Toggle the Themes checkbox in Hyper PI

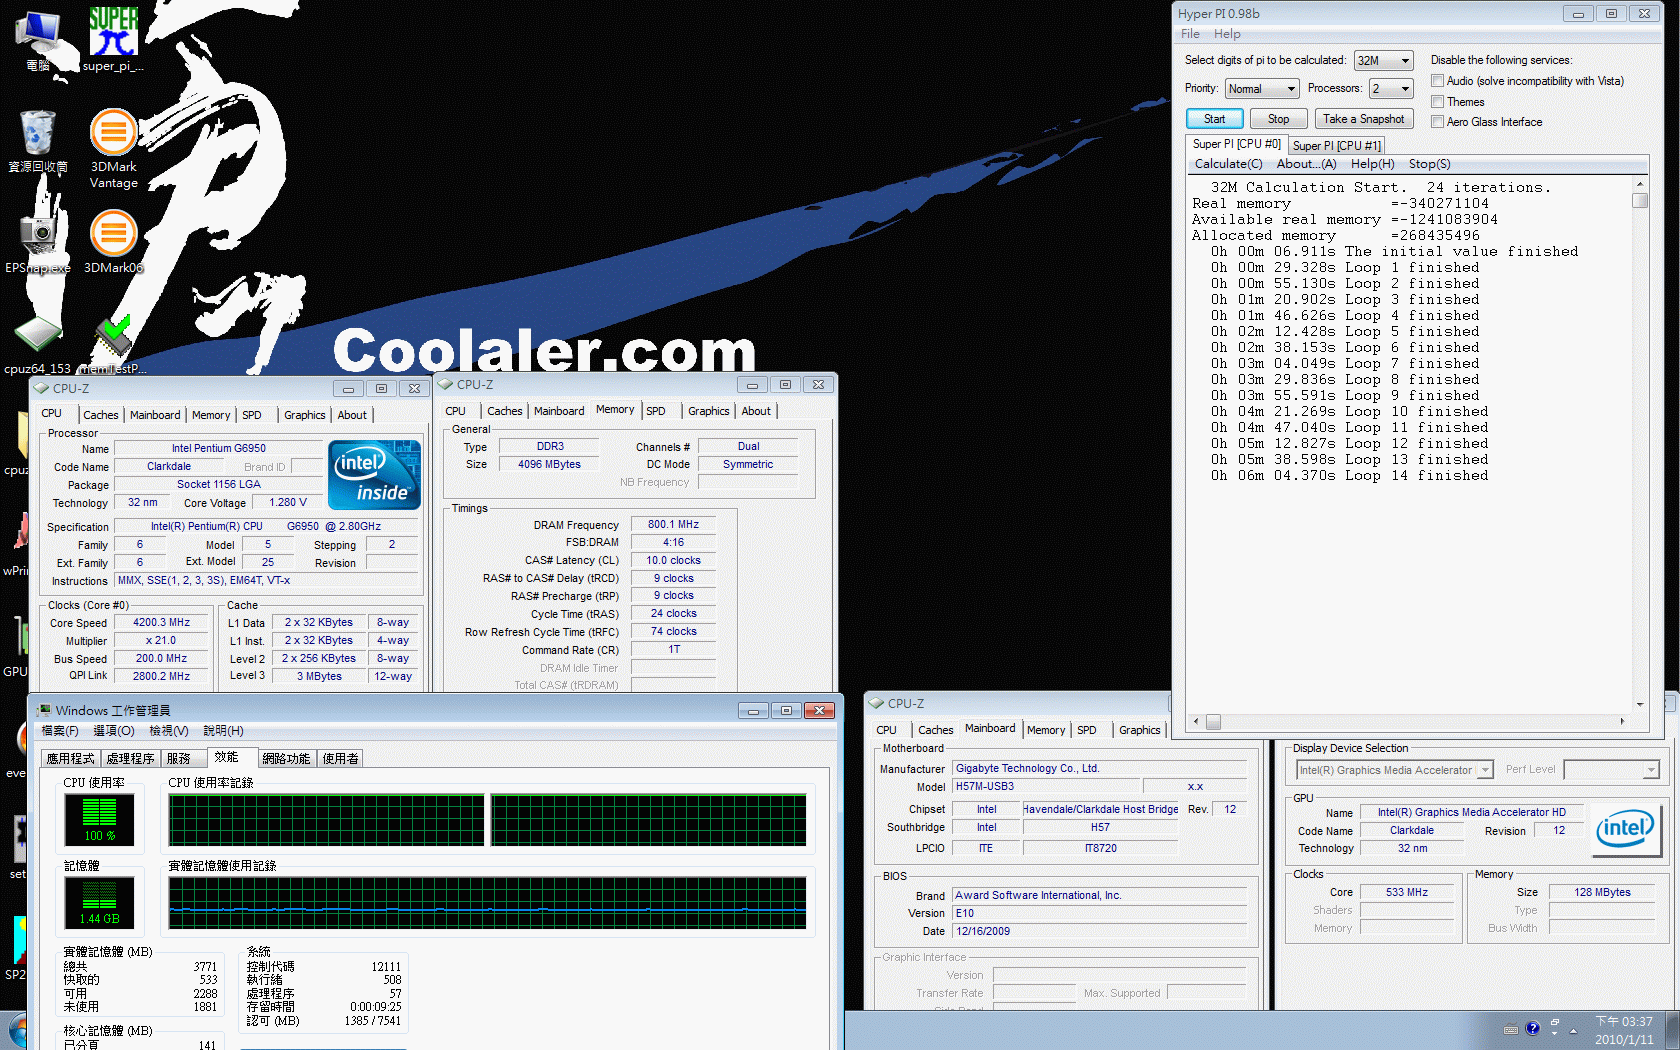(1437, 102)
